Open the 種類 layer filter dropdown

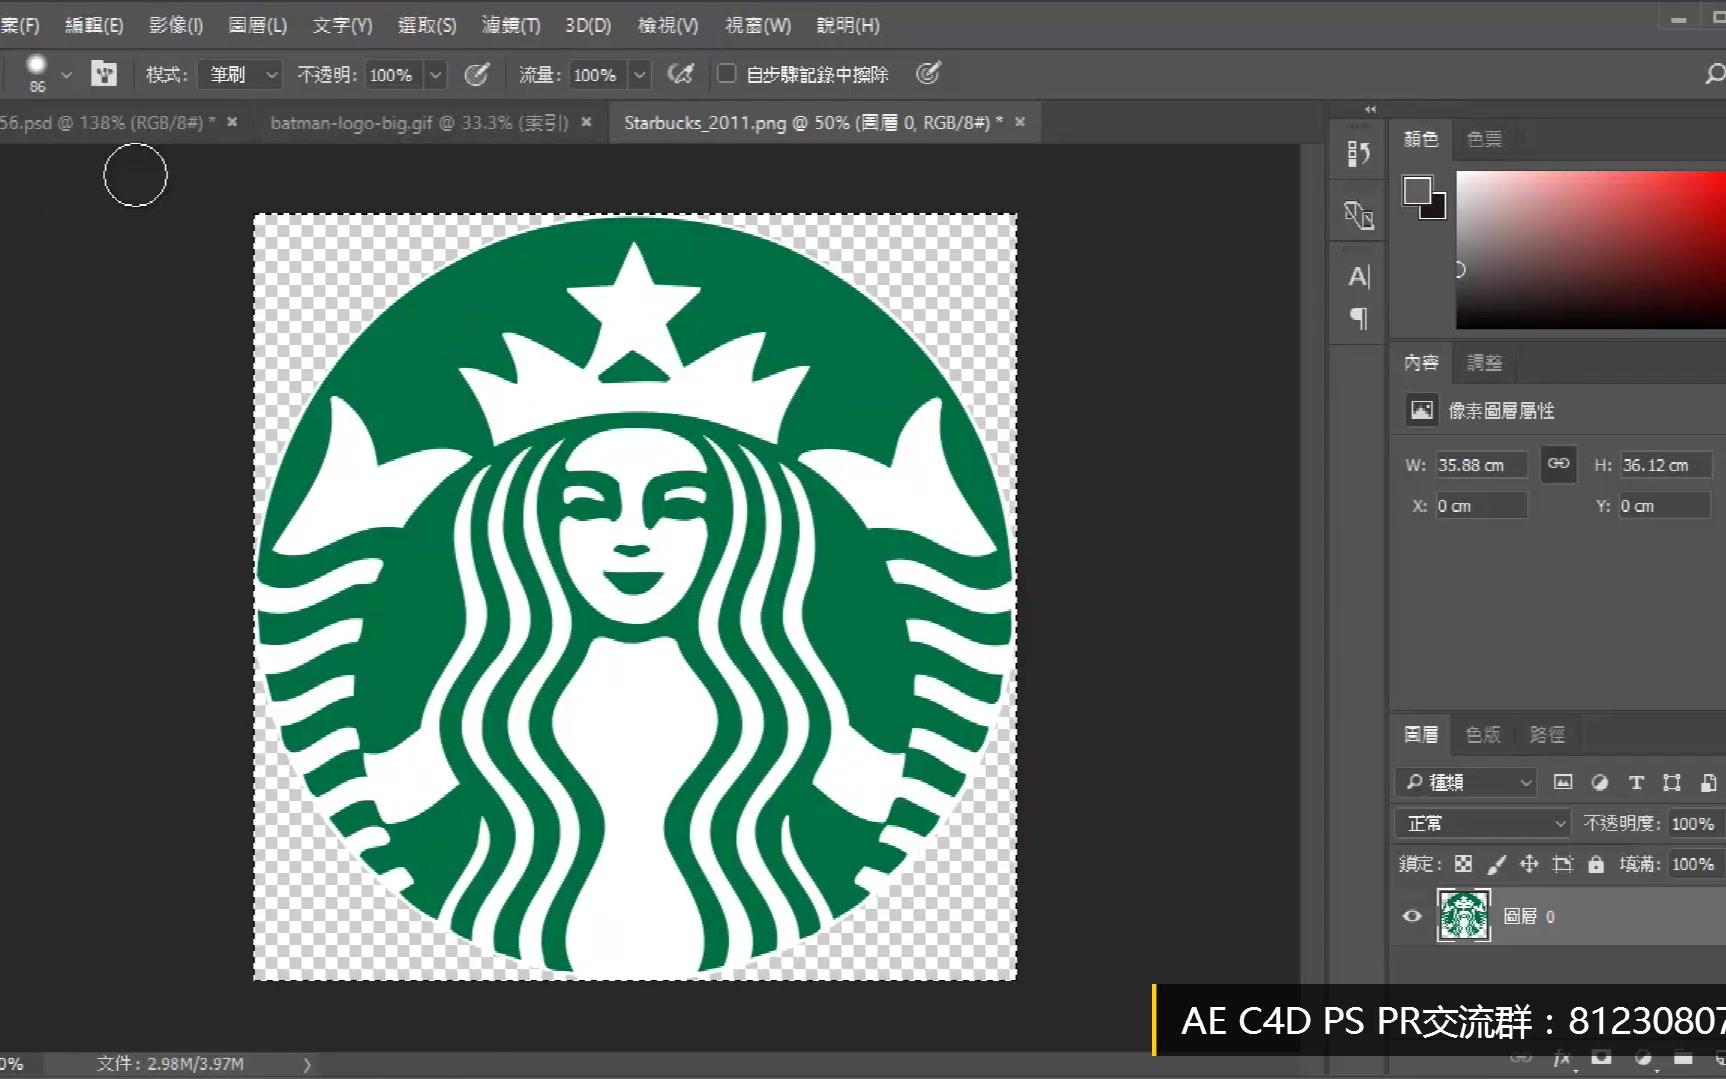[1466, 782]
